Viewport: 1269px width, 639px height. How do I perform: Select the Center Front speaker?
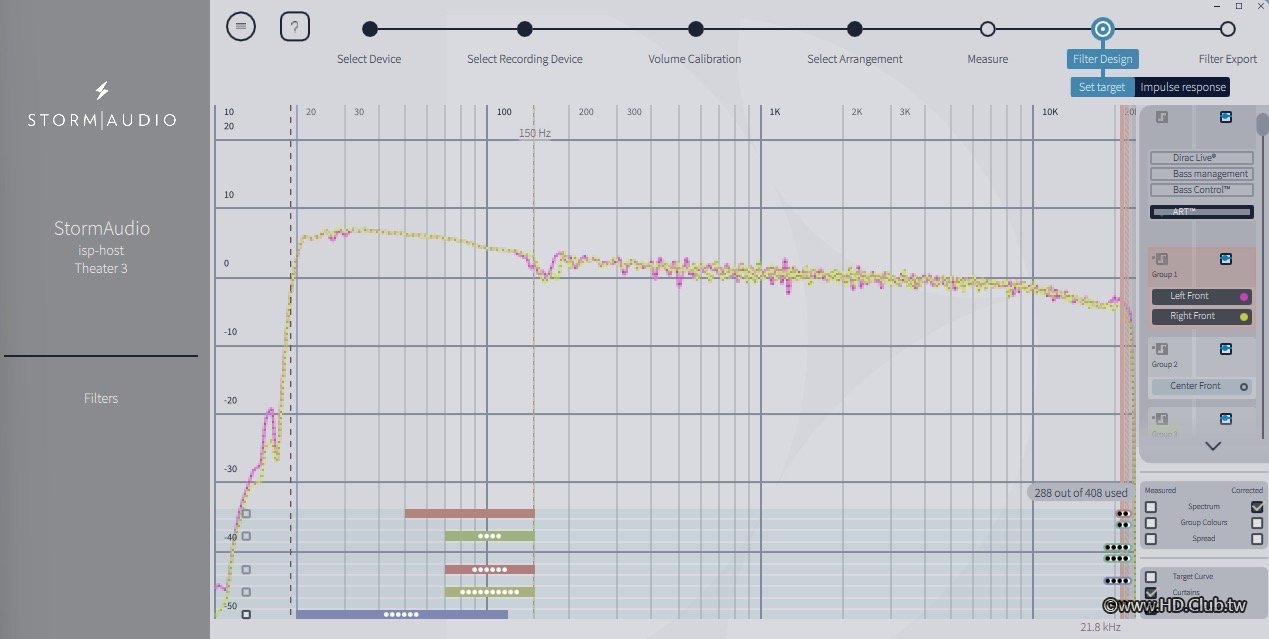coord(1201,386)
